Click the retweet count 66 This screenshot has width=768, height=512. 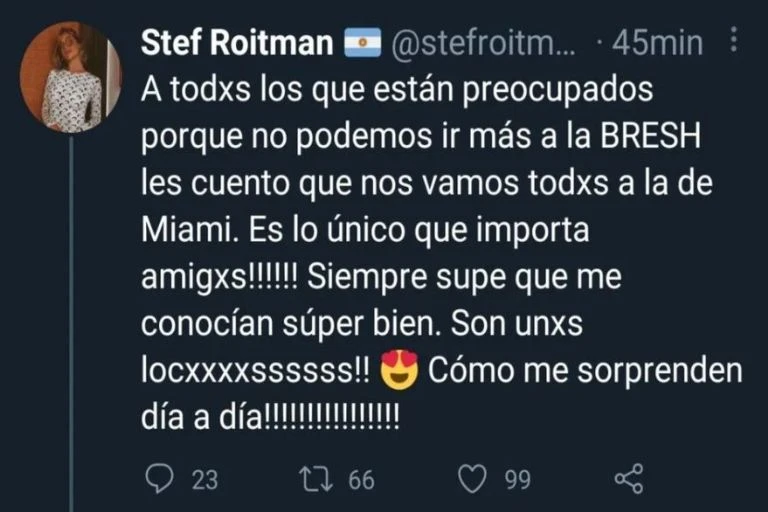tap(361, 480)
